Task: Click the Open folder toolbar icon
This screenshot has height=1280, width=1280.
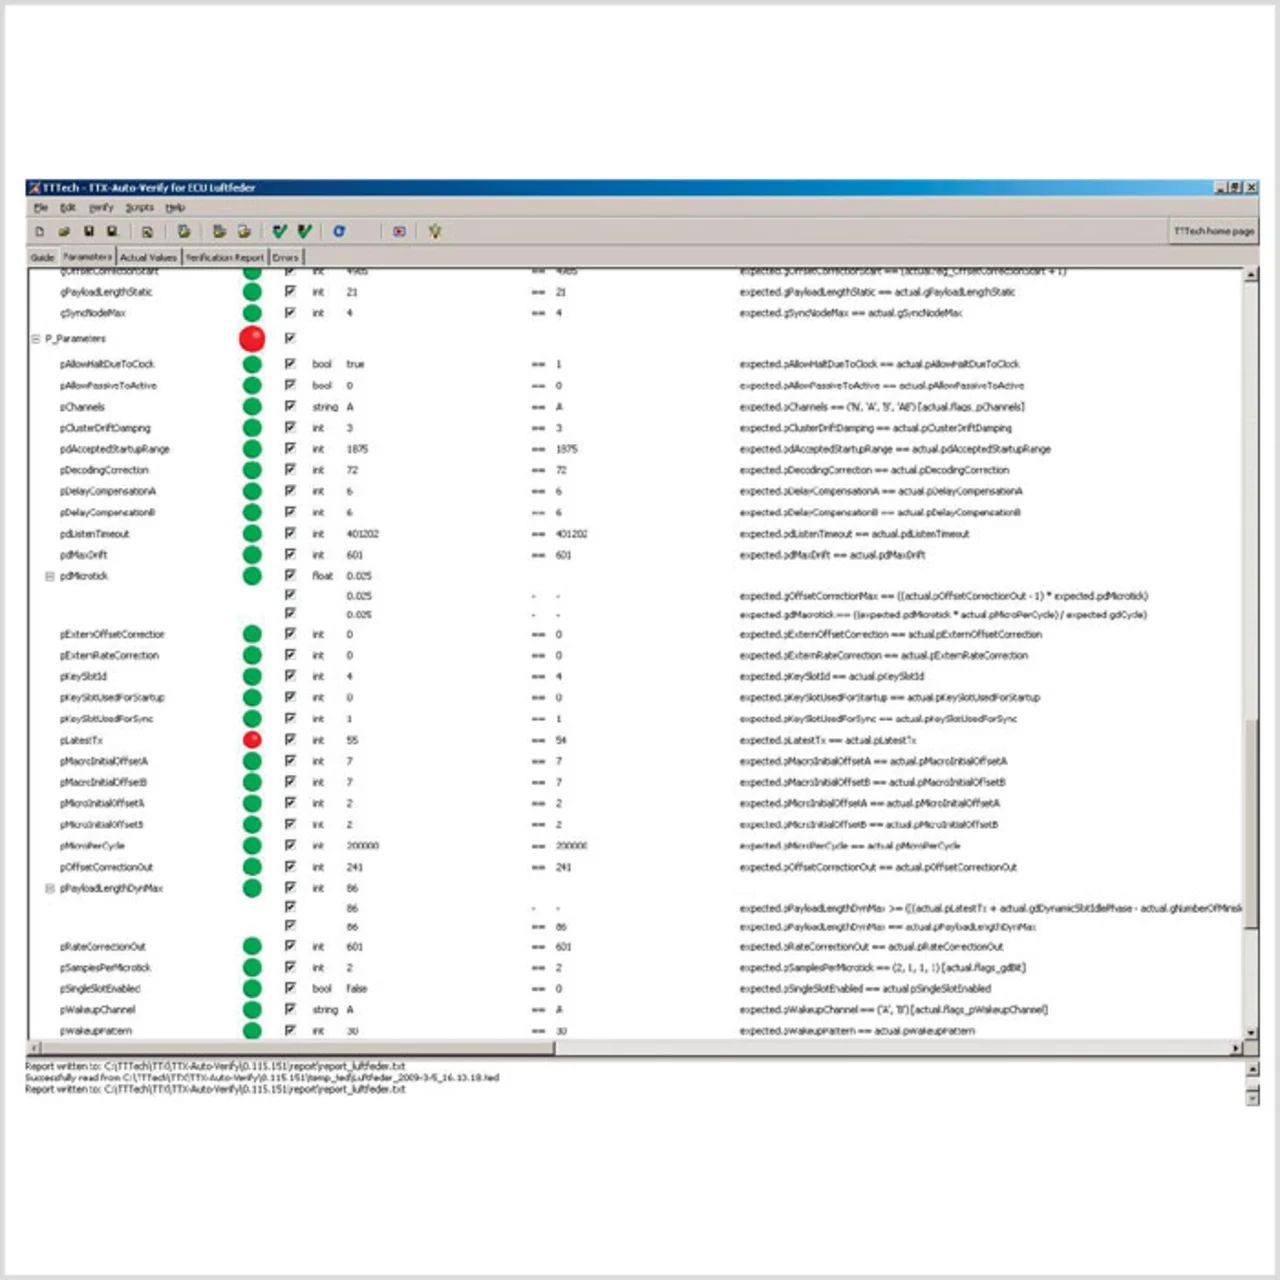Action: pos(64,231)
